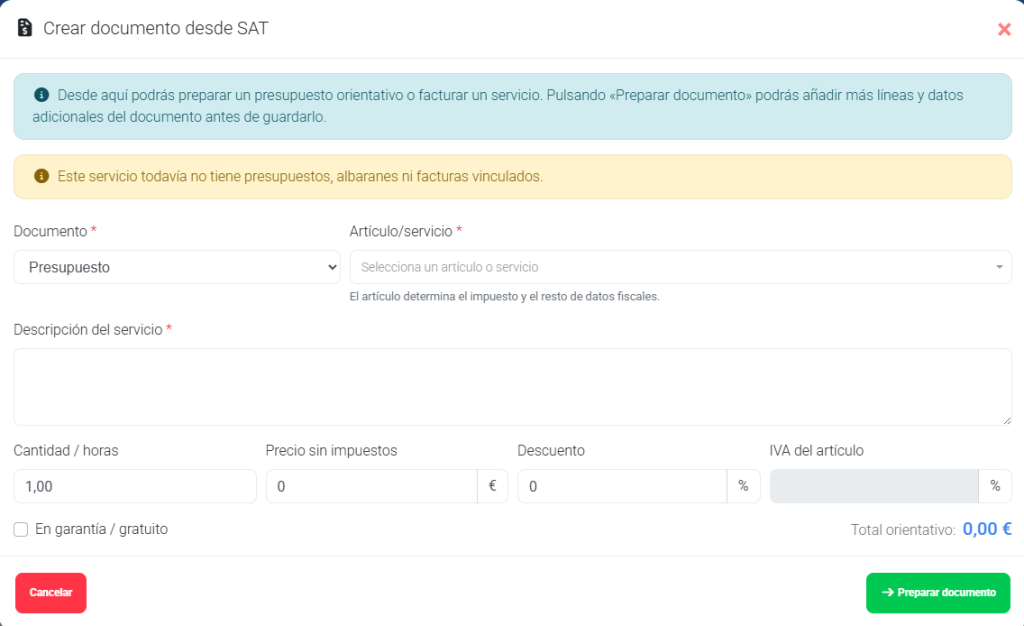Click the Cancelar button
The image size is (1024, 626).
tap(51, 593)
